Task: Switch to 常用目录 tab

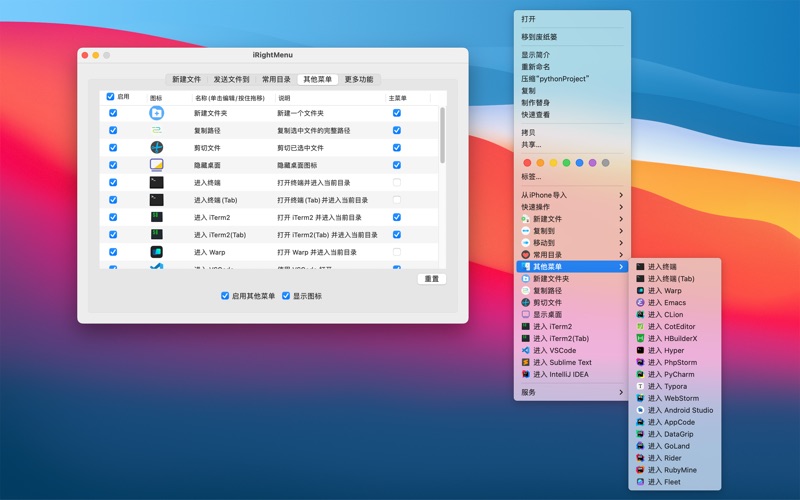Action: pos(276,79)
